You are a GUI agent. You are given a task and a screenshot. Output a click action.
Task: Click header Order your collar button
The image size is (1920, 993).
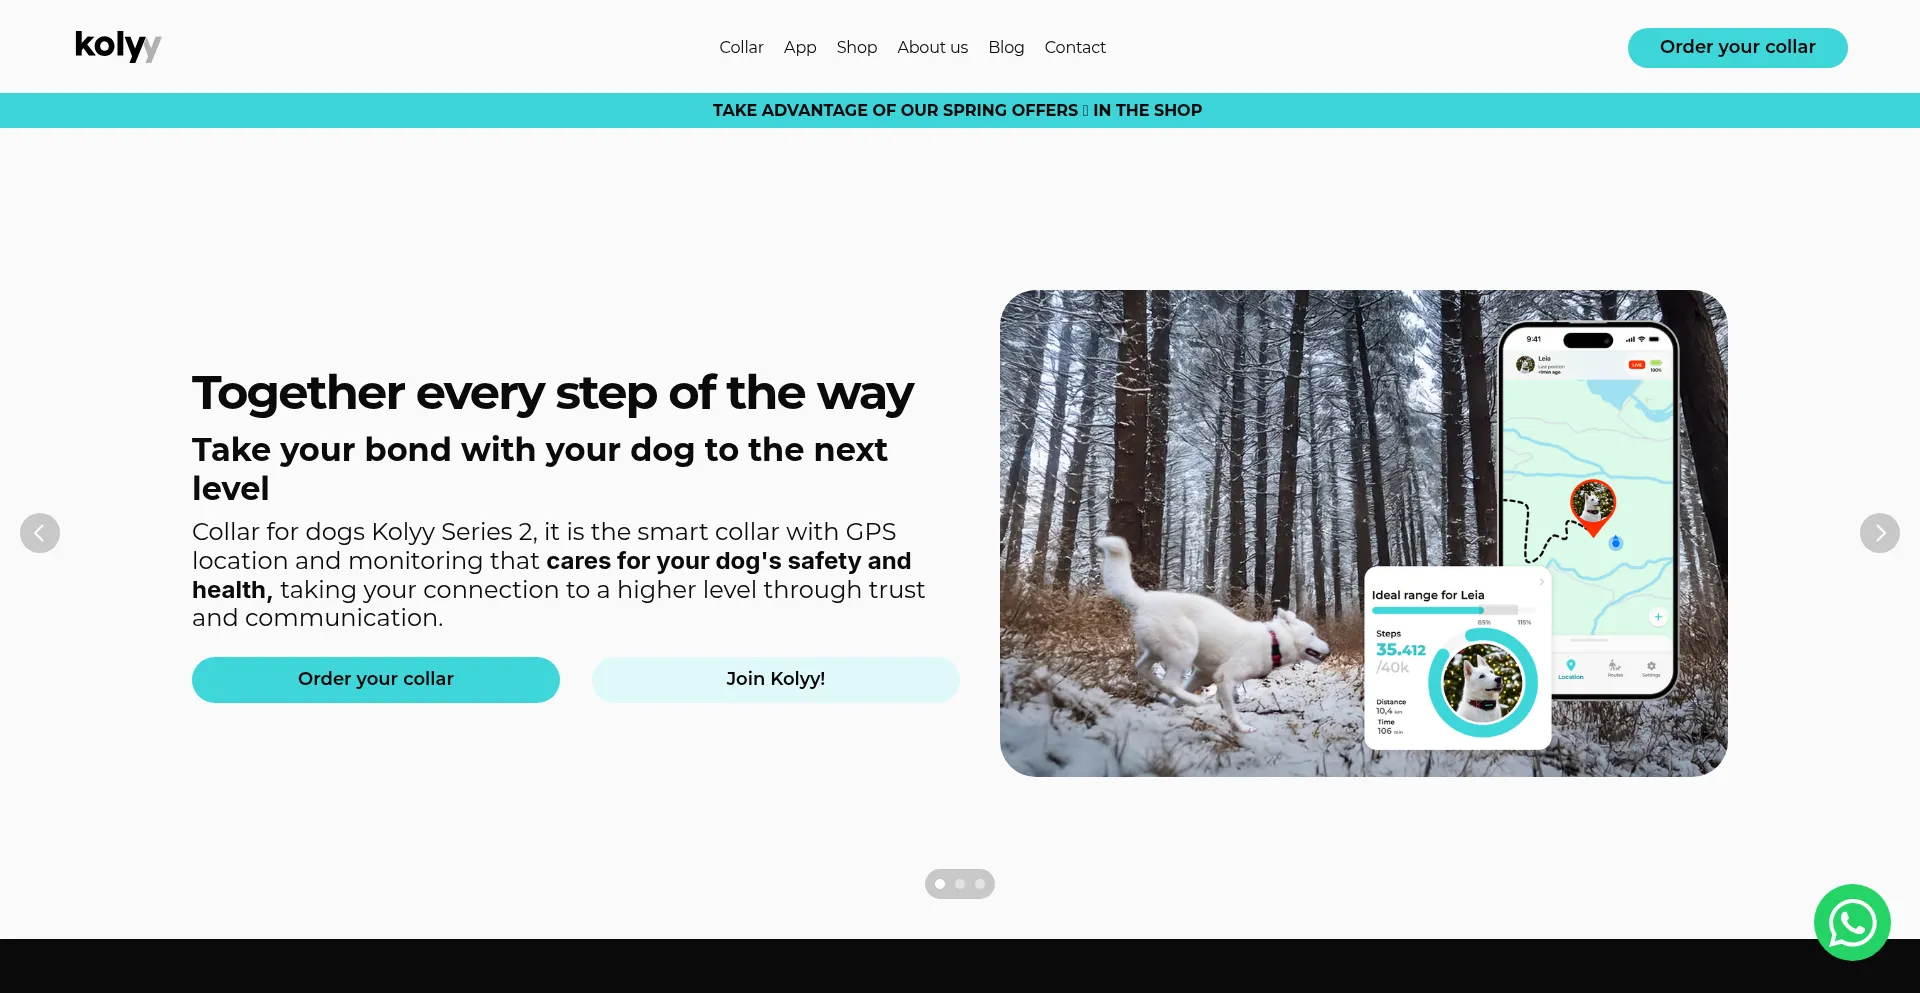(x=1737, y=48)
